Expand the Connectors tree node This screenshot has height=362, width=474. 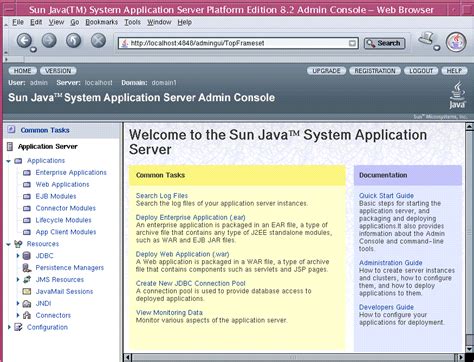[x=18, y=315]
